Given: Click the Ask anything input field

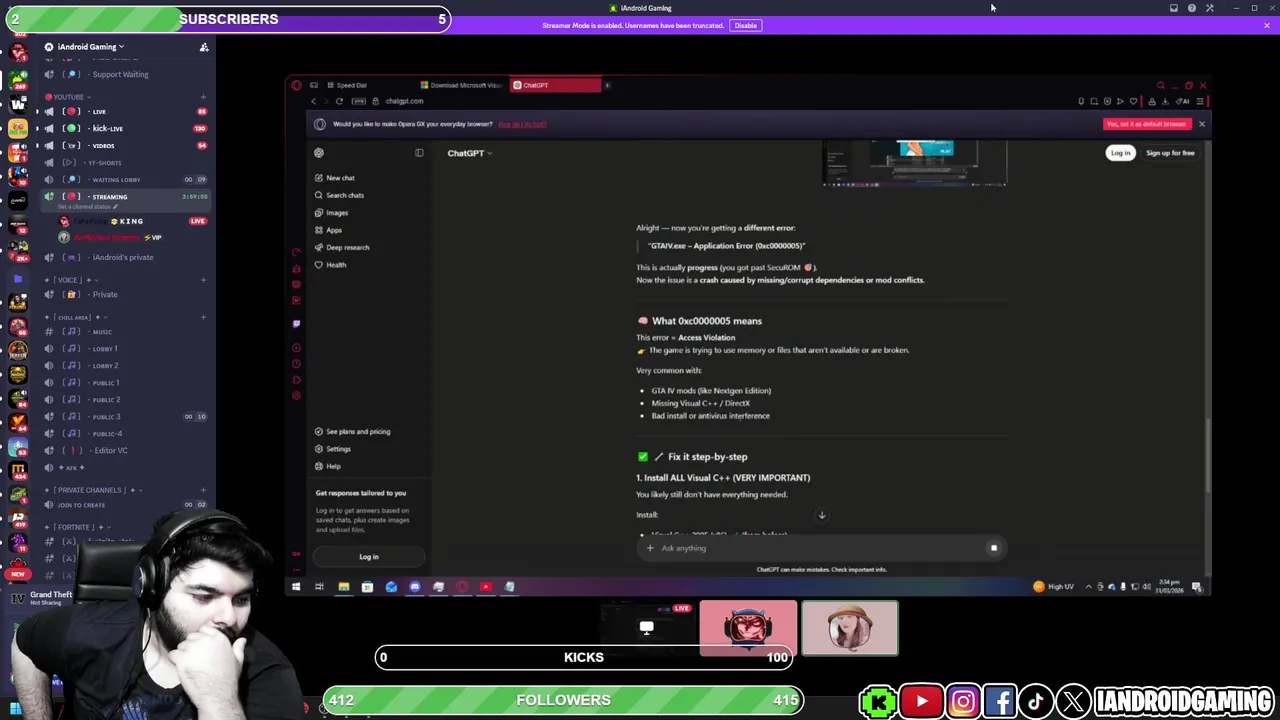Looking at the screenshot, I should 820,548.
